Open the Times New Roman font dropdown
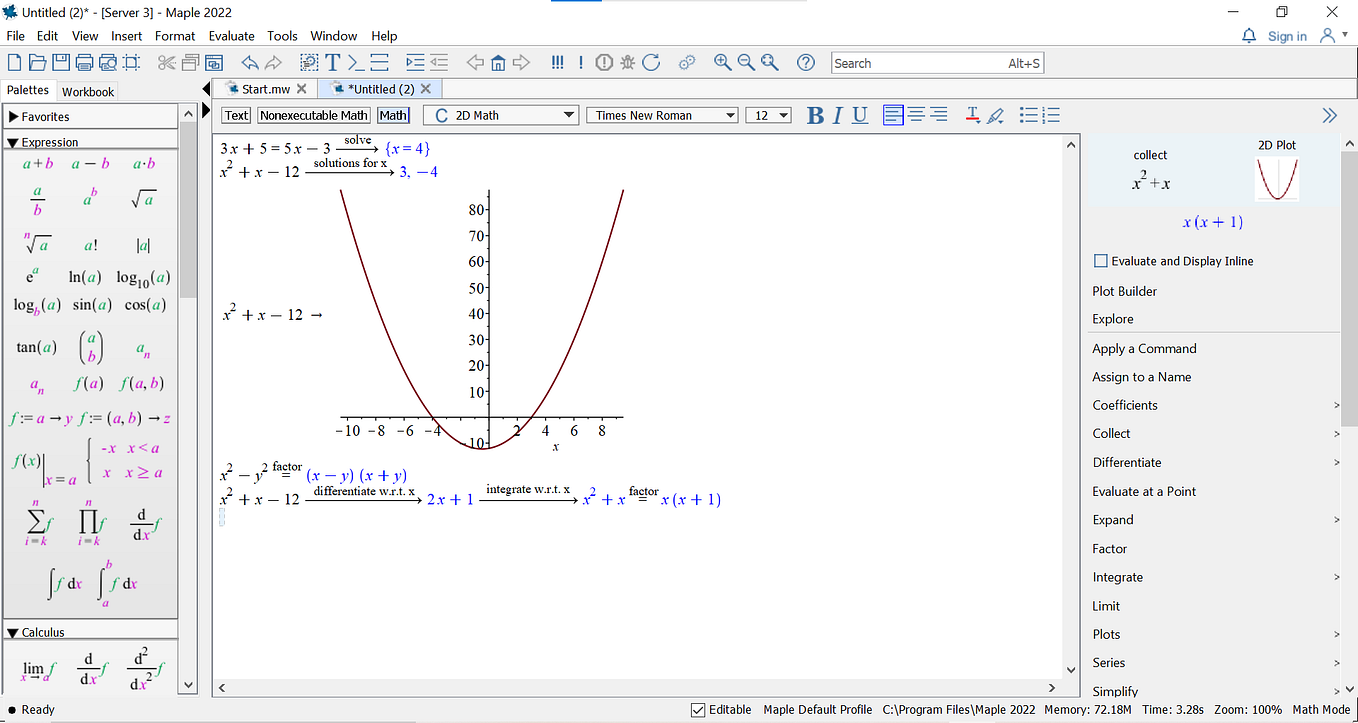Screen dimensions: 1358x723 point(662,115)
